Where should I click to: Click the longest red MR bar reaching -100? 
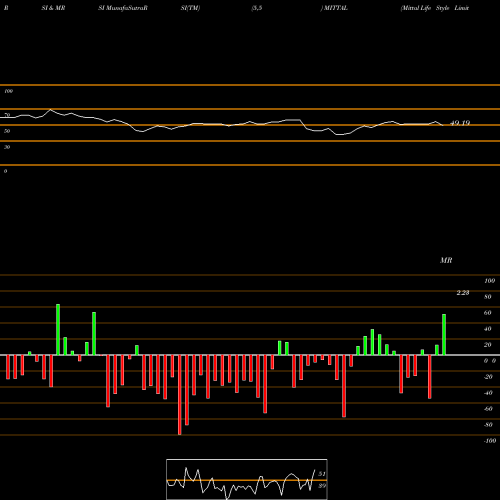pos(180,395)
